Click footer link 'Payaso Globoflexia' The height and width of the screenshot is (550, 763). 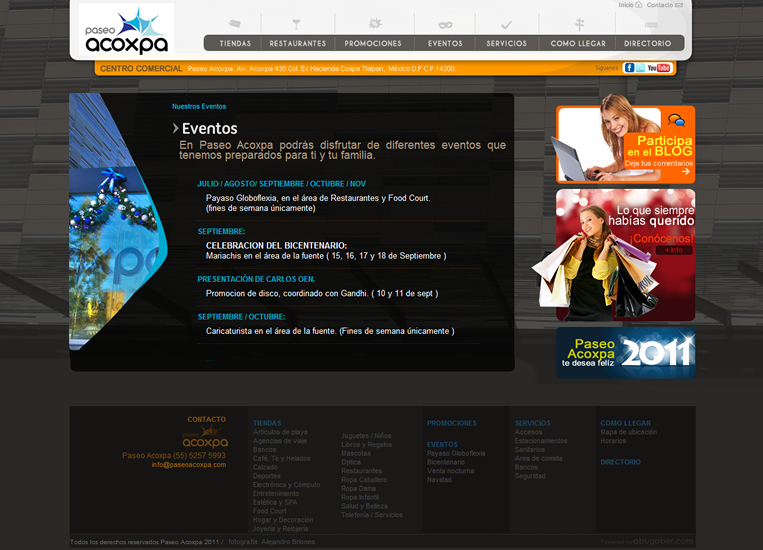456,453
